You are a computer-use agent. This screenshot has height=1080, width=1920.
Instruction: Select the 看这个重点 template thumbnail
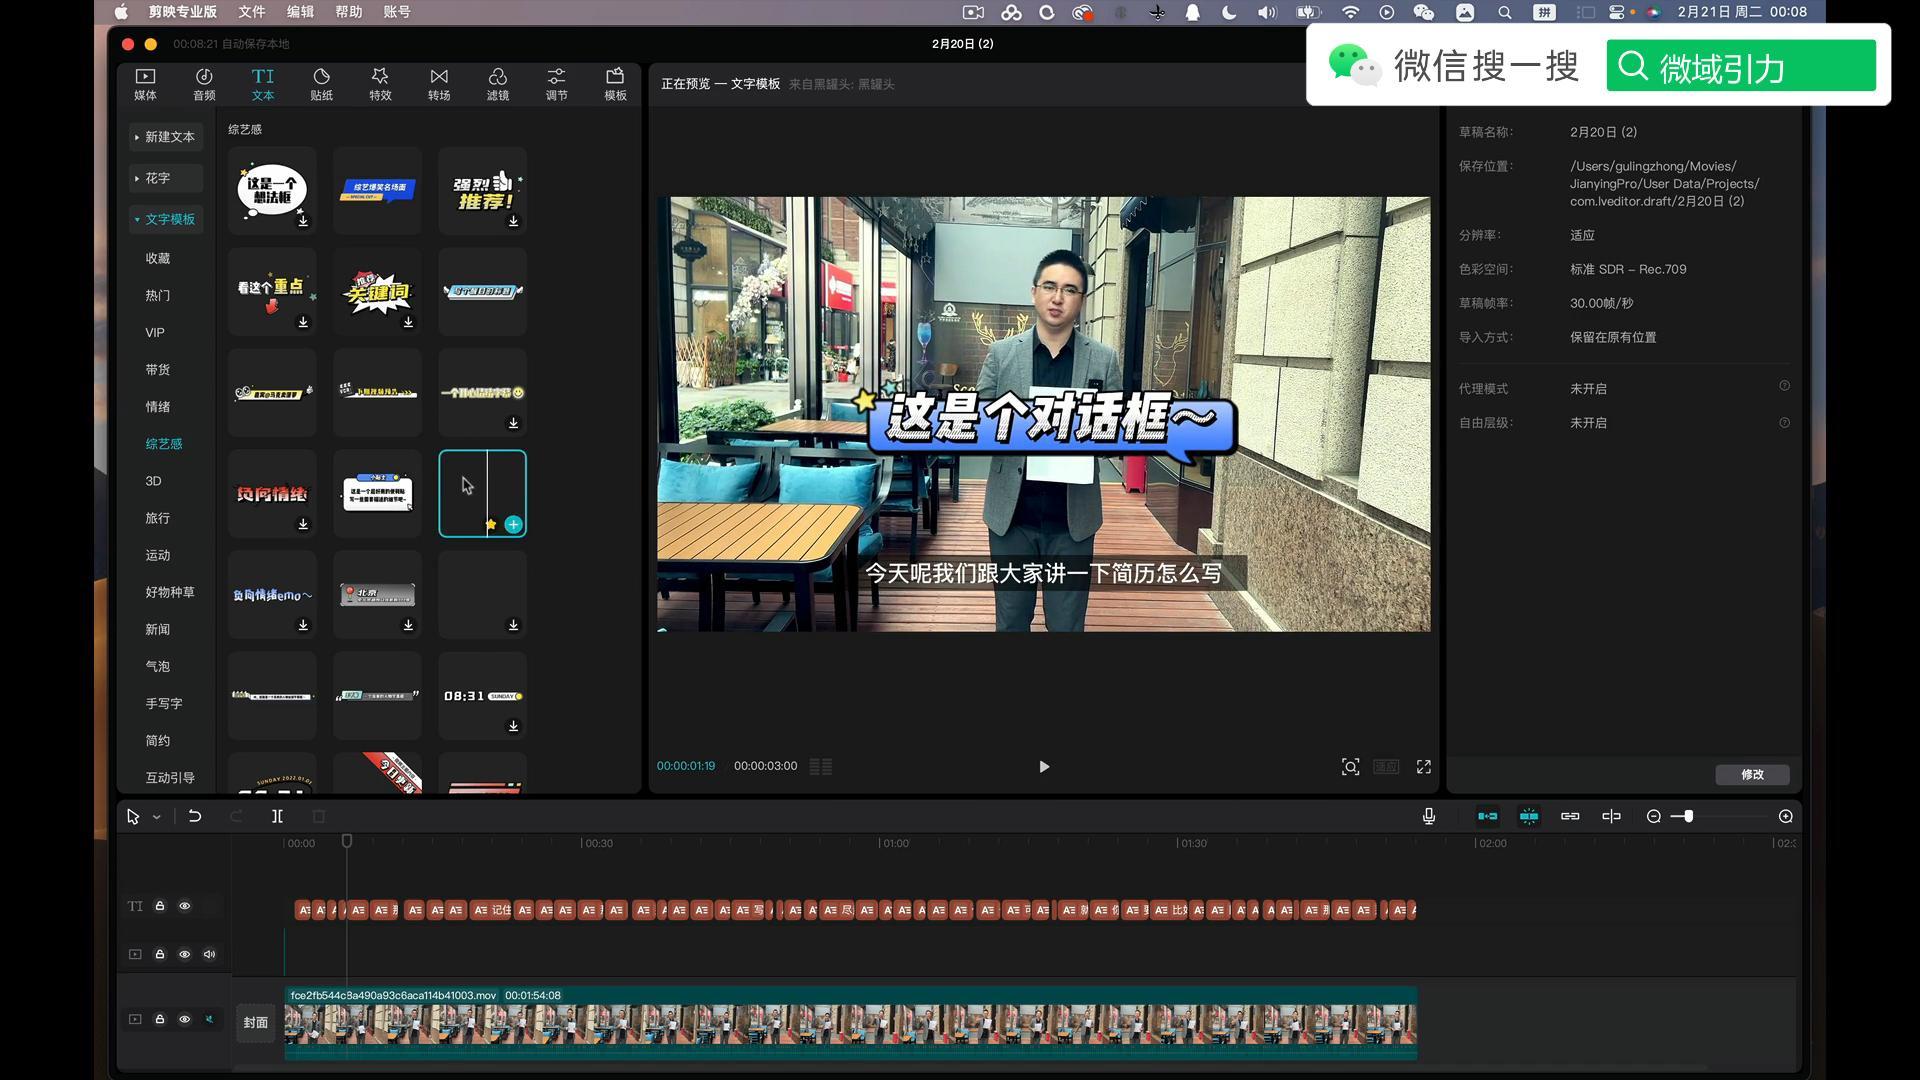pos(272,291)
